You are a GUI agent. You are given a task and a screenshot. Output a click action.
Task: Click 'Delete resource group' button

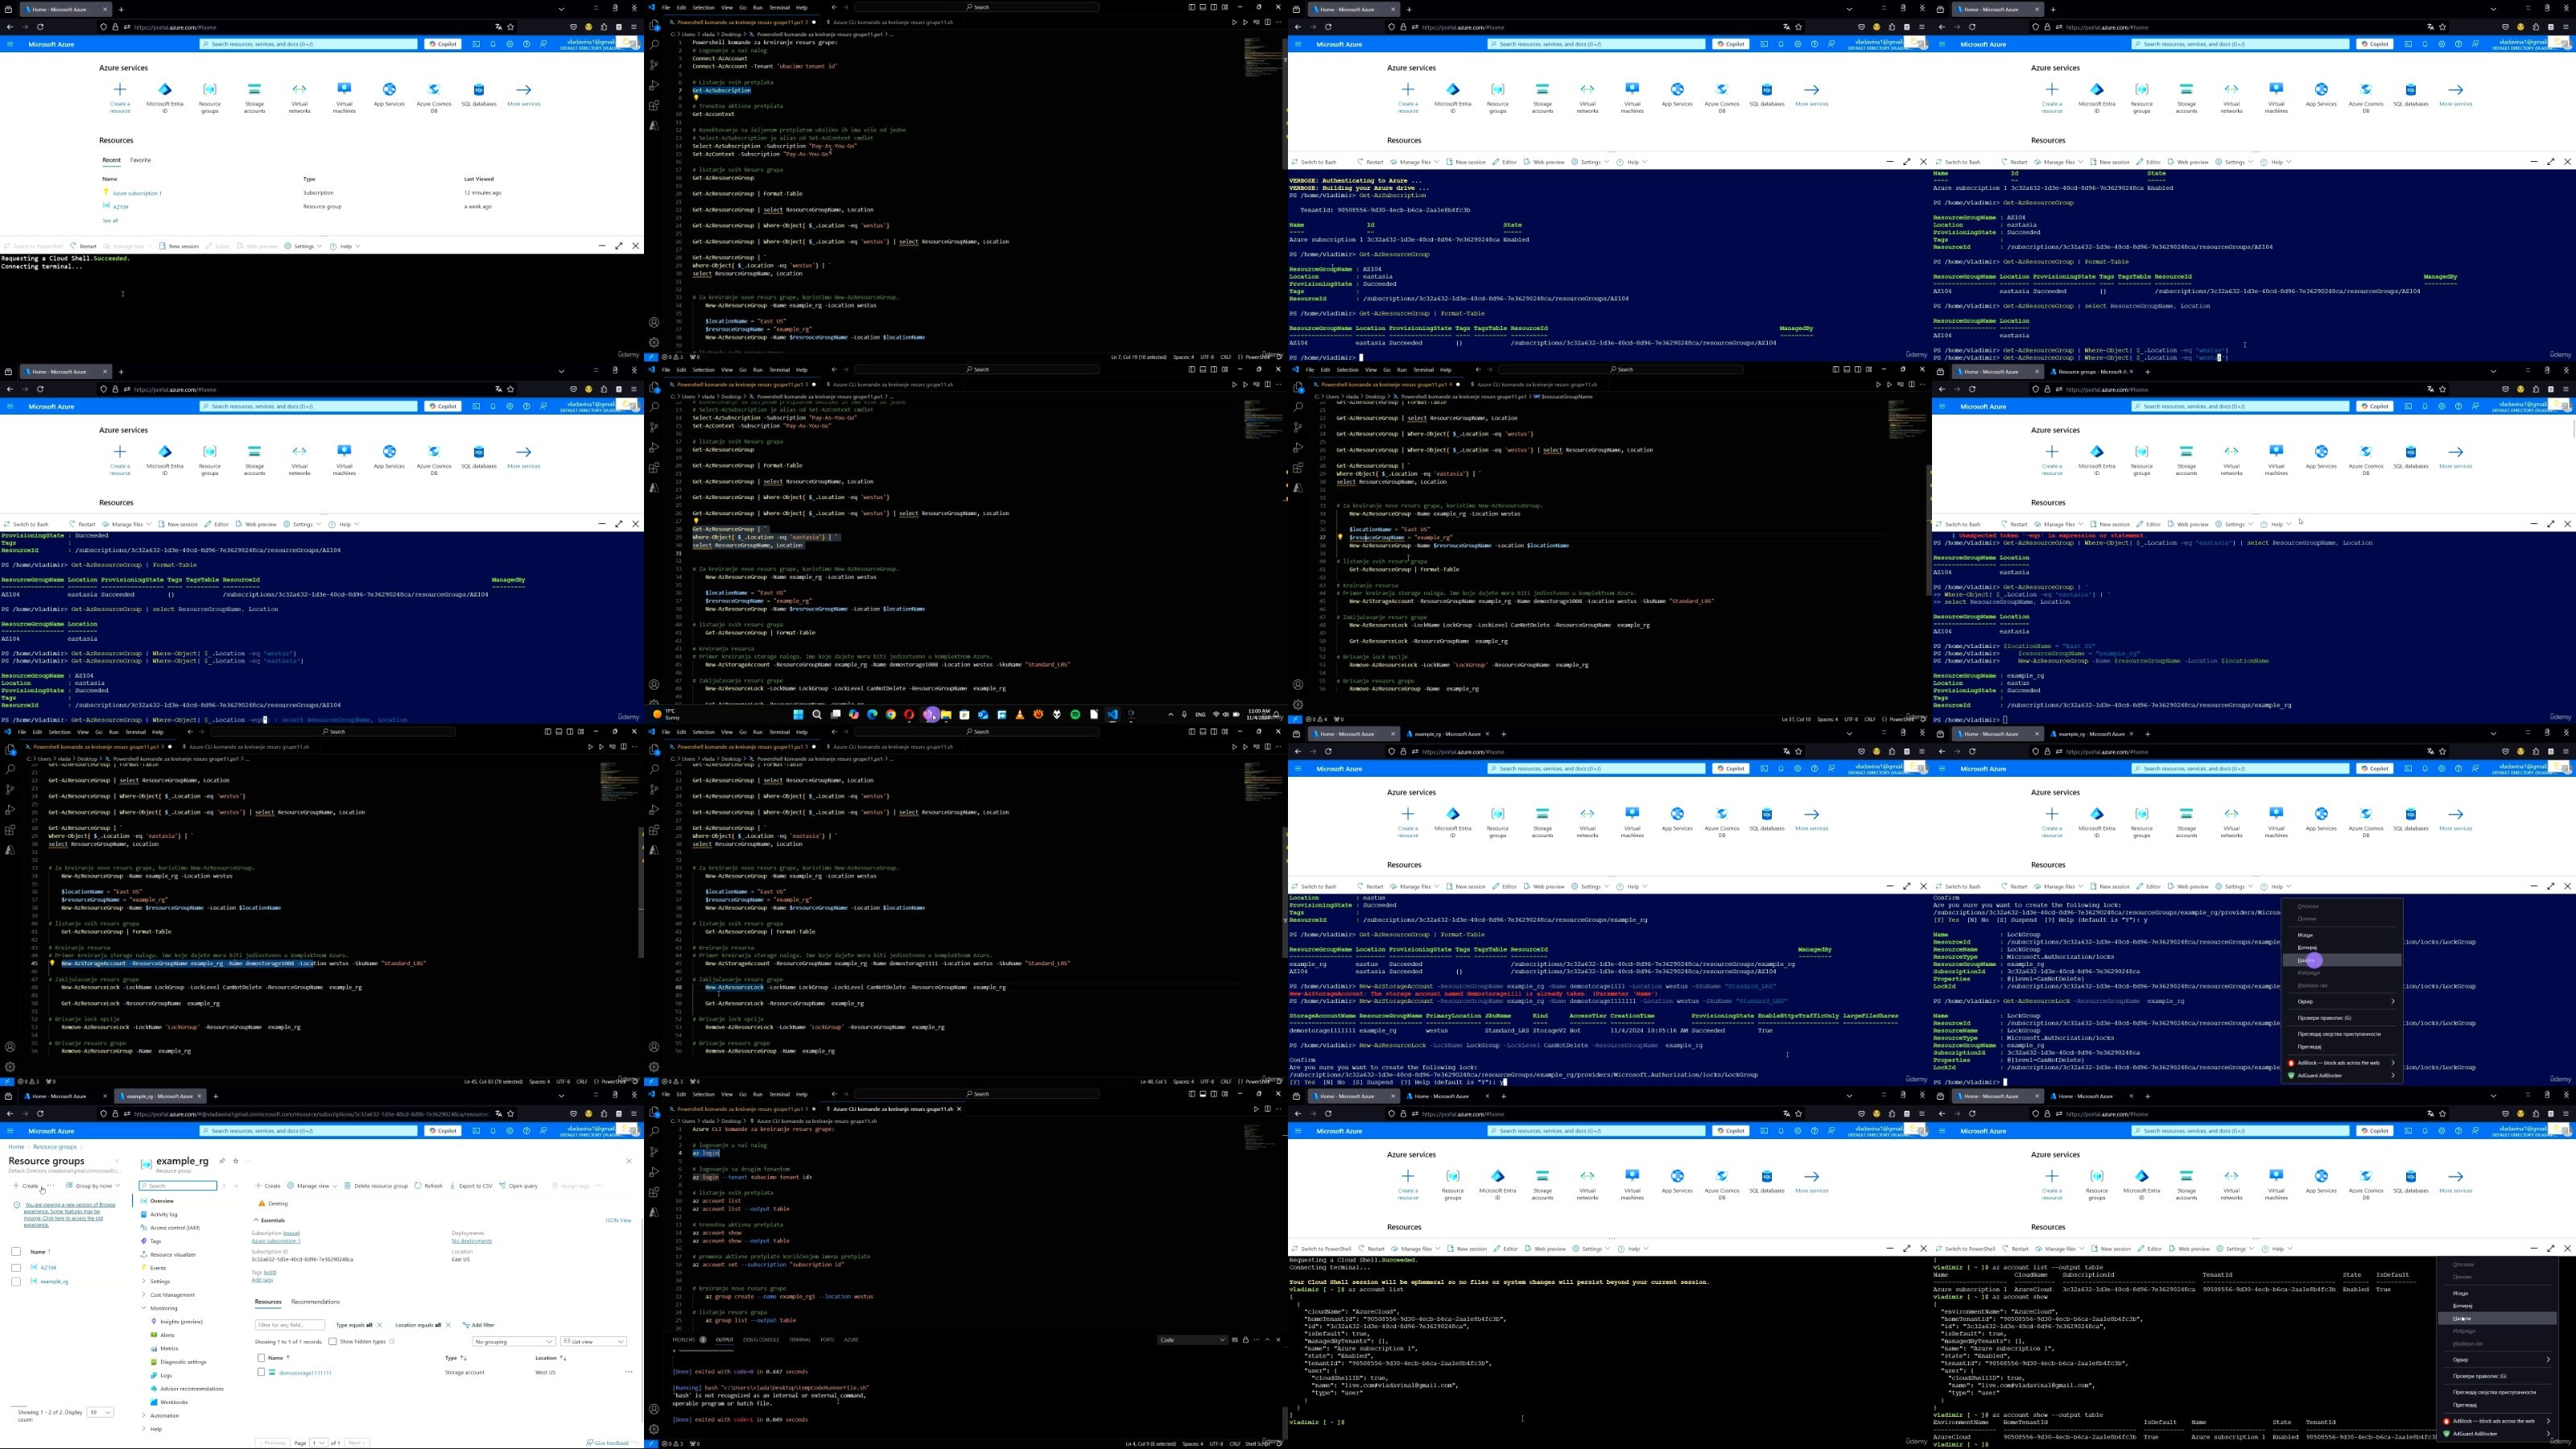(x=376, y=1186)
